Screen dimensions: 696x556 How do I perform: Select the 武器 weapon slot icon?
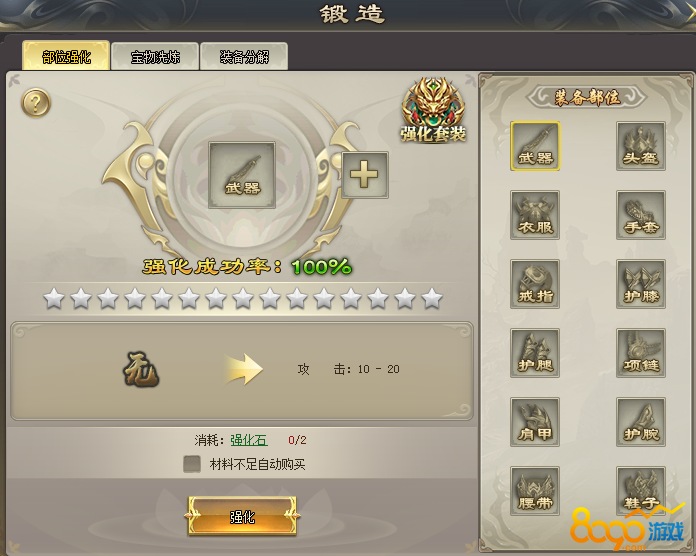[535, 146]
